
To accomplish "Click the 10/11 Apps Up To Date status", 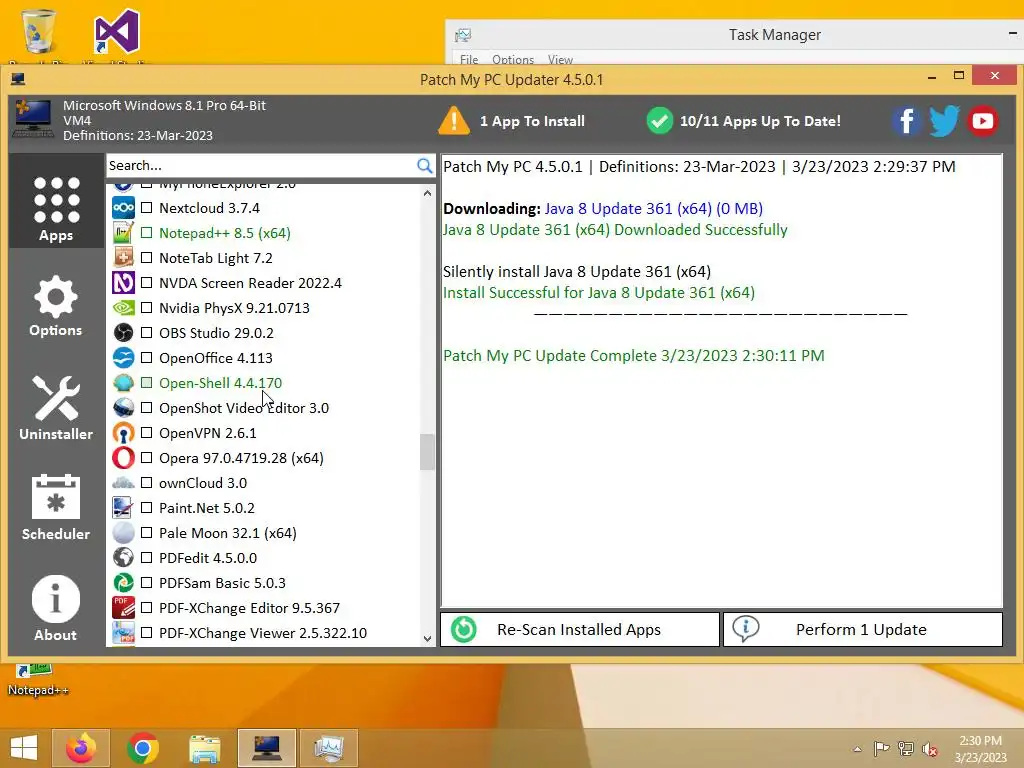I will pos(760,121).
